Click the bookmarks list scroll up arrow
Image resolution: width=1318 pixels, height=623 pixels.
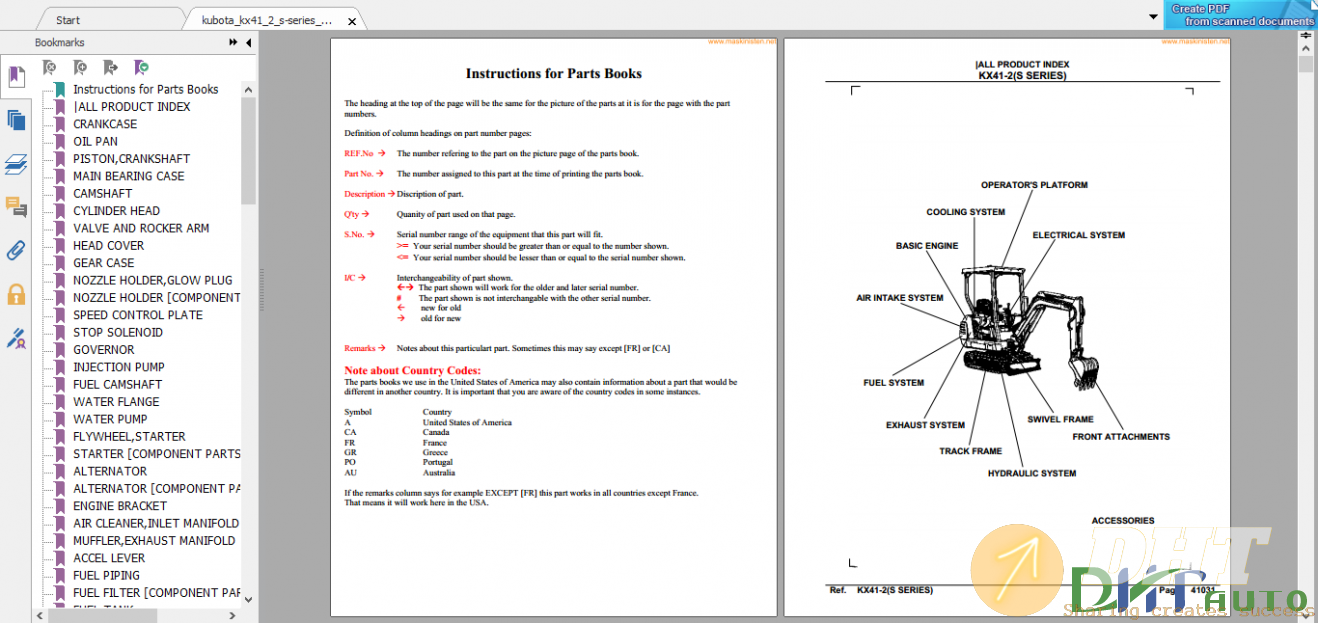[248, 88]
